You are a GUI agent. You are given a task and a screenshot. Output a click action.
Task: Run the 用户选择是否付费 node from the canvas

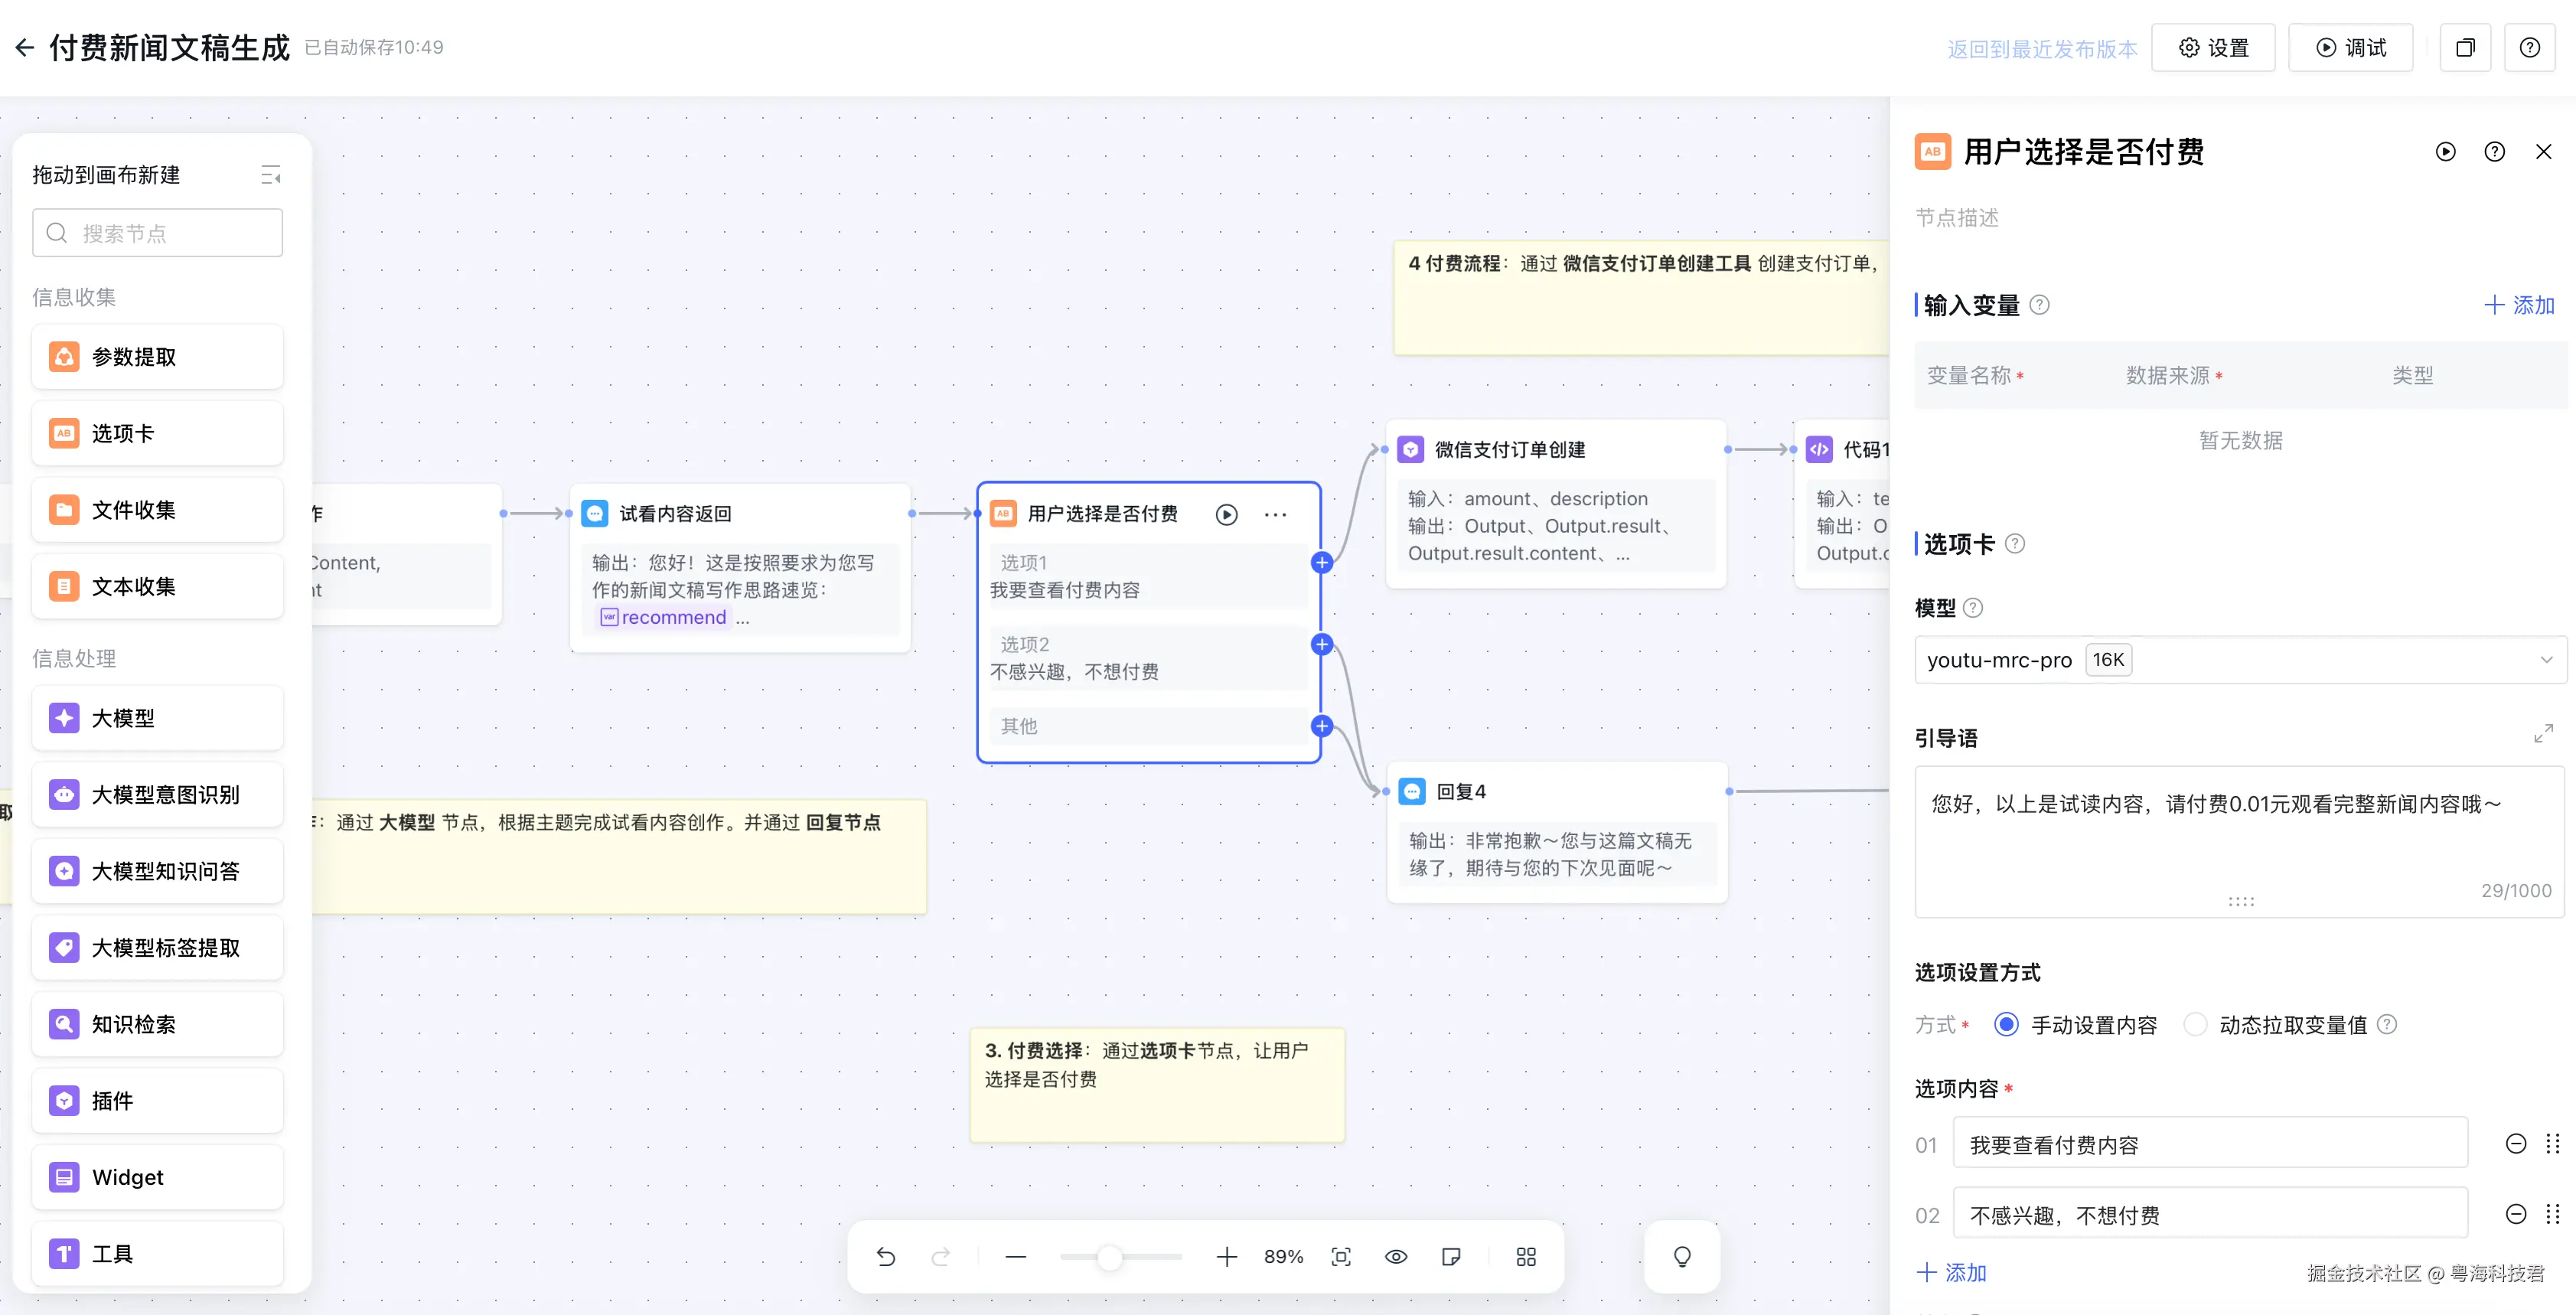point(1226,514)
